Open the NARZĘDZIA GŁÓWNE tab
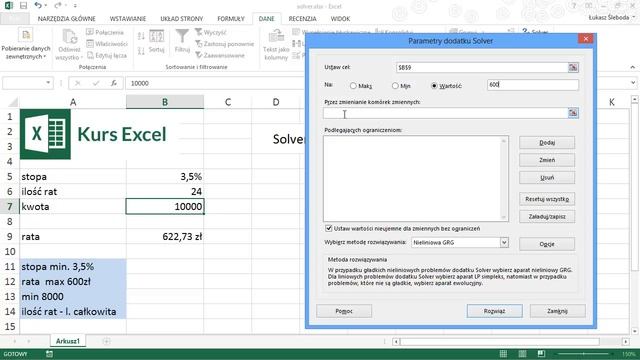This screenshot has width=640, height=360. (67, 19)
